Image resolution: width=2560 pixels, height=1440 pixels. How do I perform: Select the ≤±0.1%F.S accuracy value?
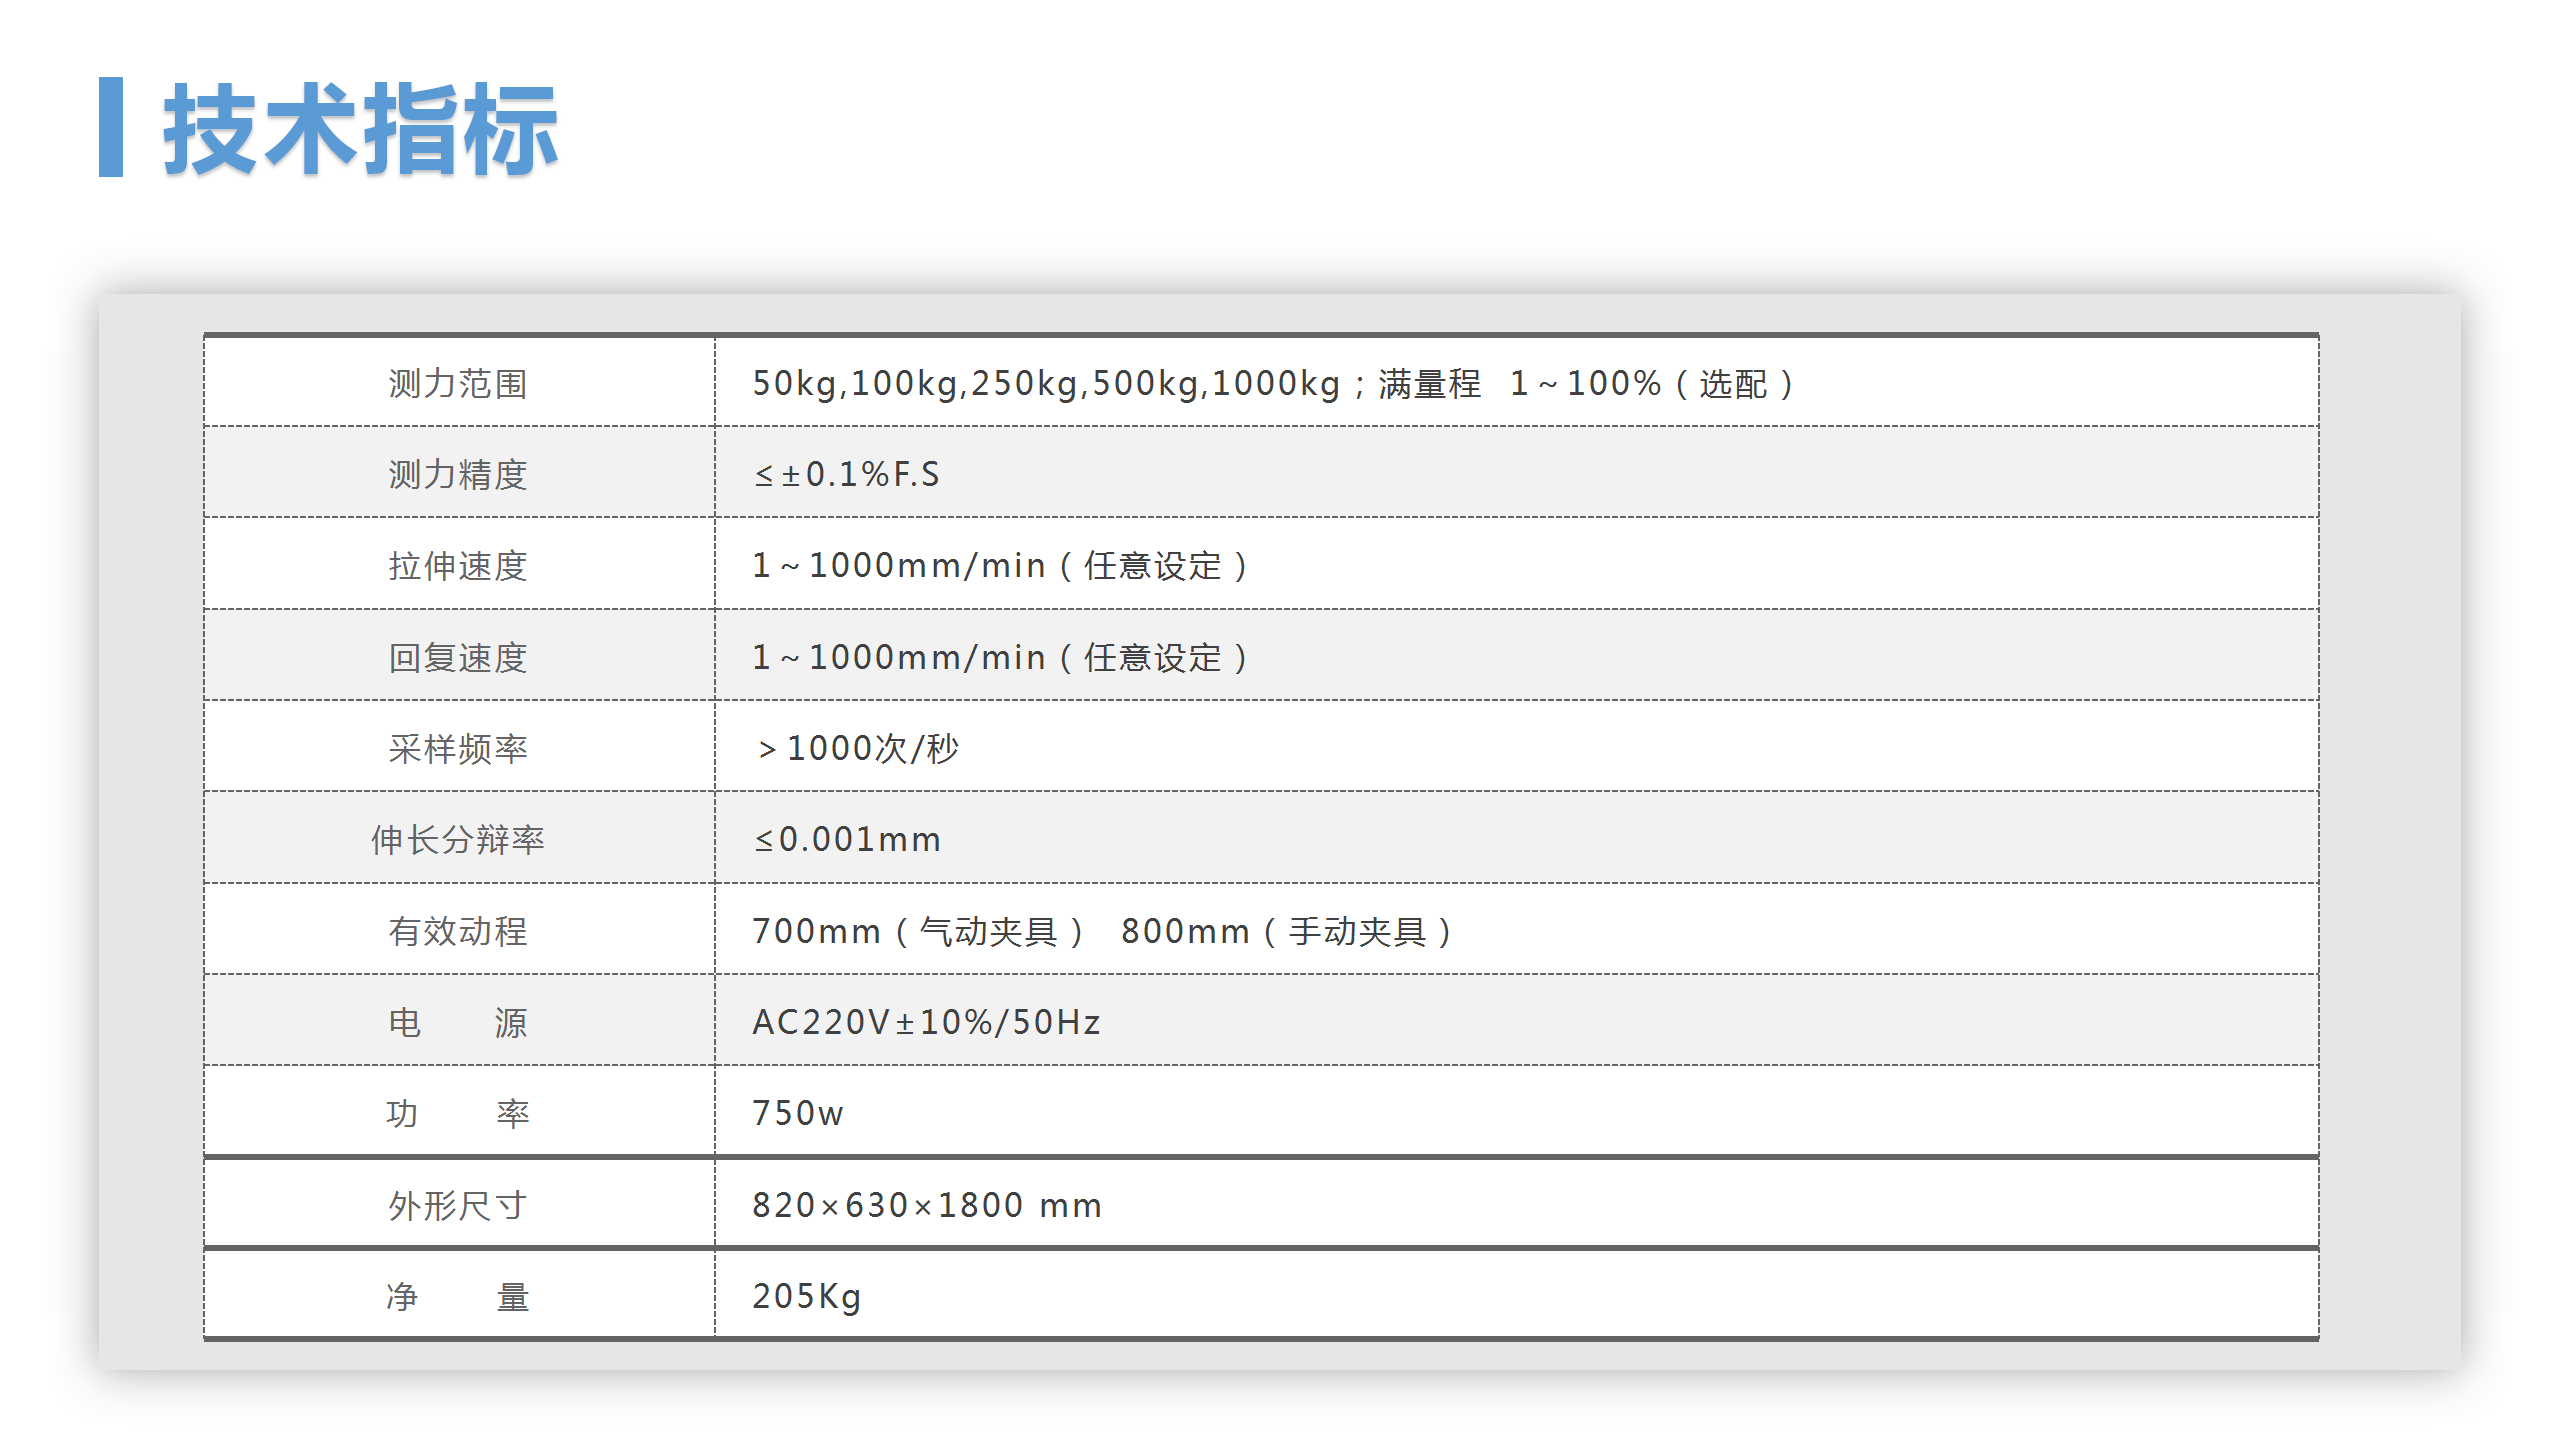(x=847, y=474)
